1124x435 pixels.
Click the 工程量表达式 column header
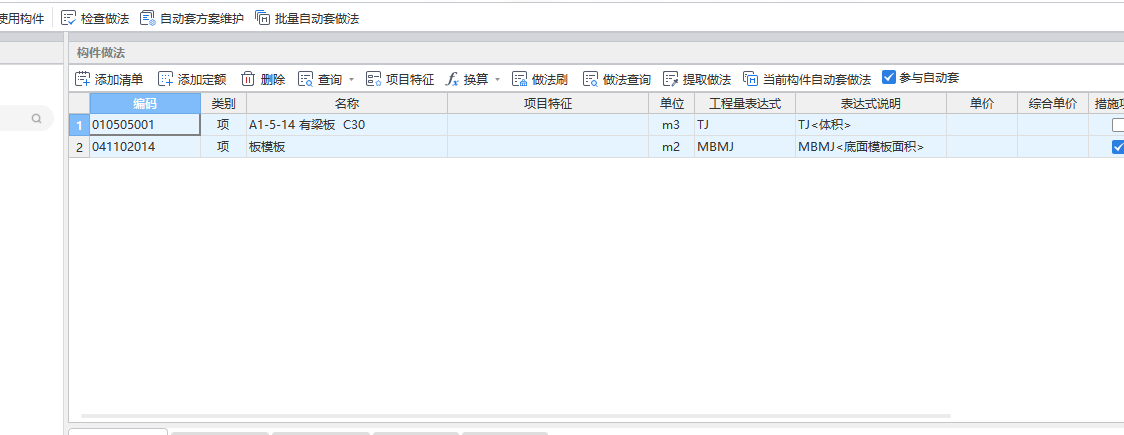click(745, 103)
